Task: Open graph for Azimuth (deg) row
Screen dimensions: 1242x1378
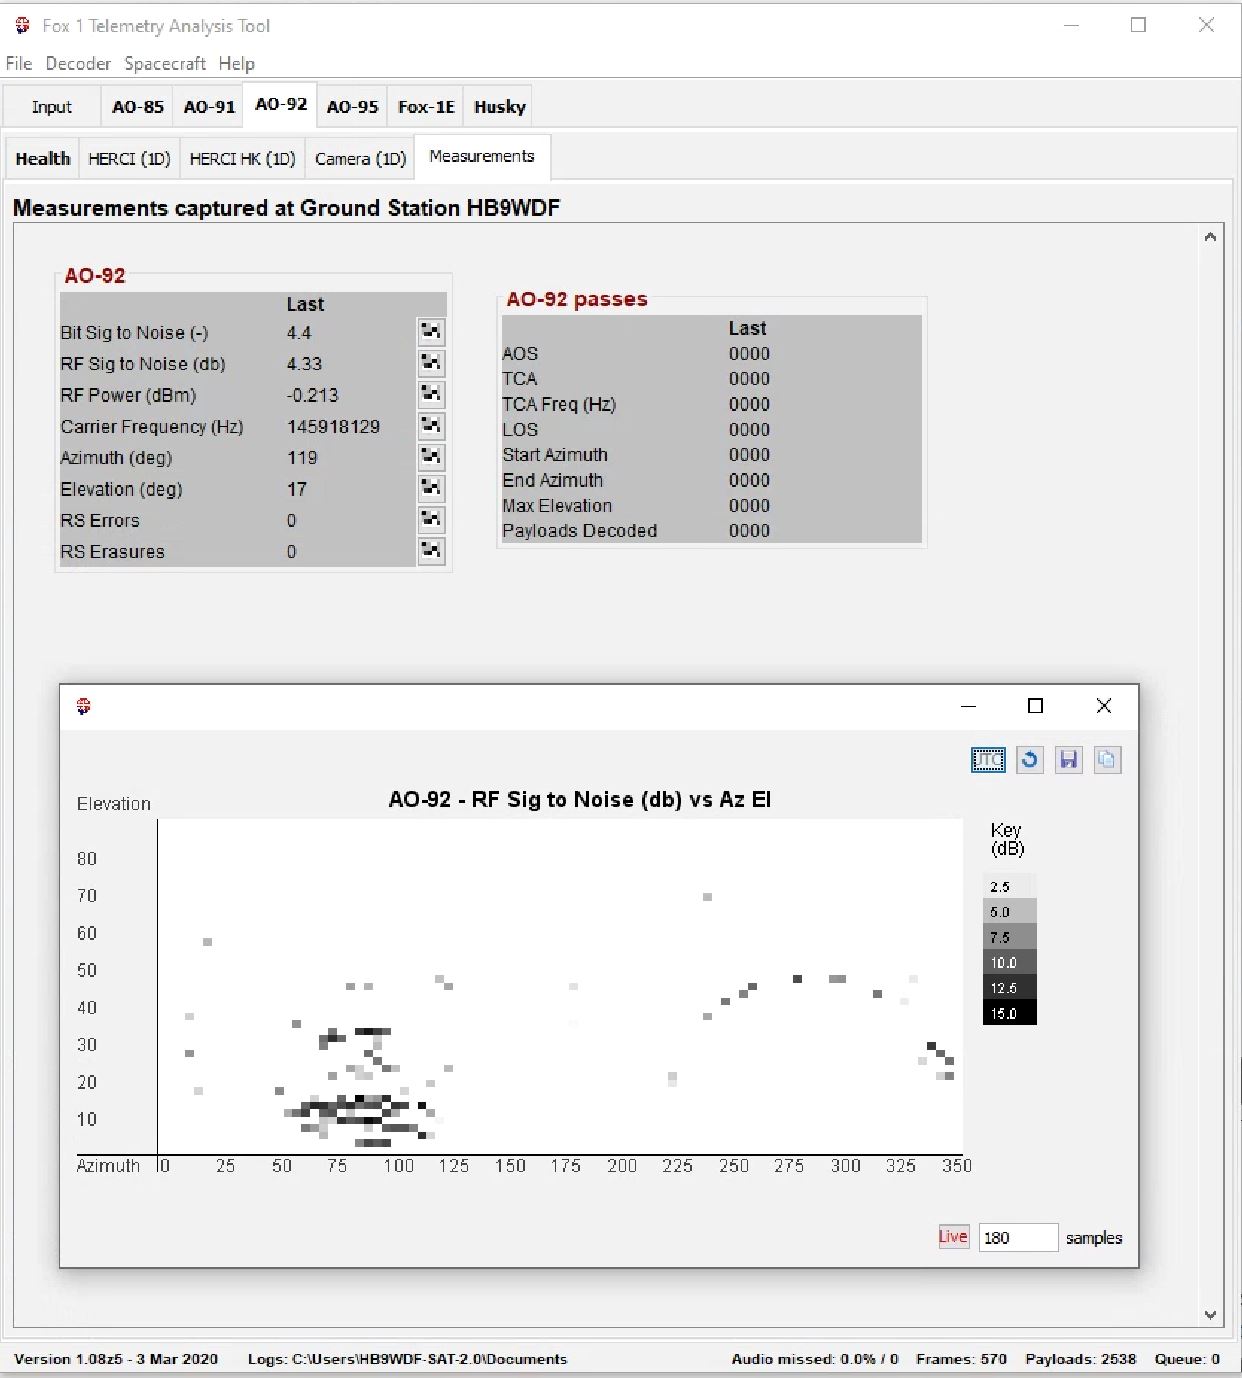Action: 431,457
